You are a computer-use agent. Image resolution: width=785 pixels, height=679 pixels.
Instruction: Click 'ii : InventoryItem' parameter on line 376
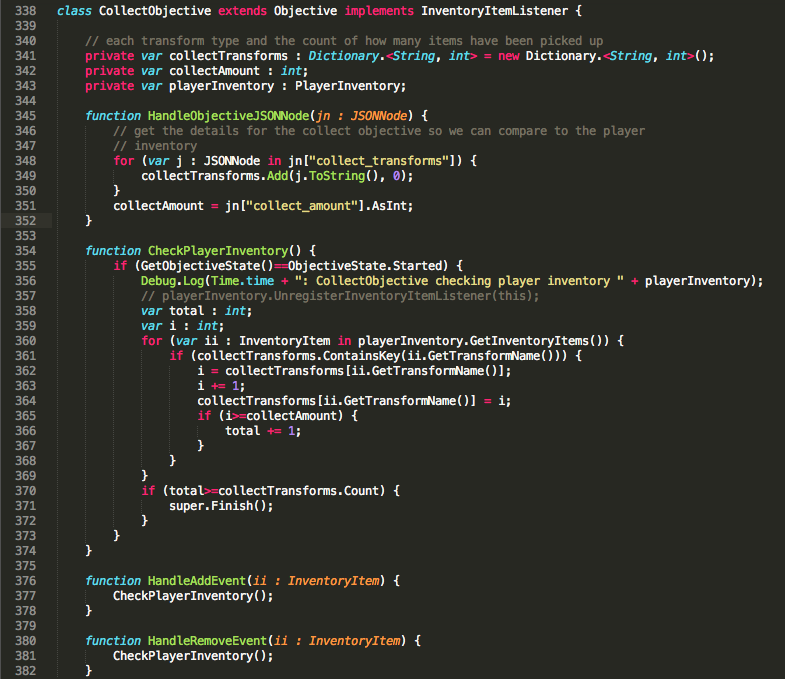coord(316,581)
